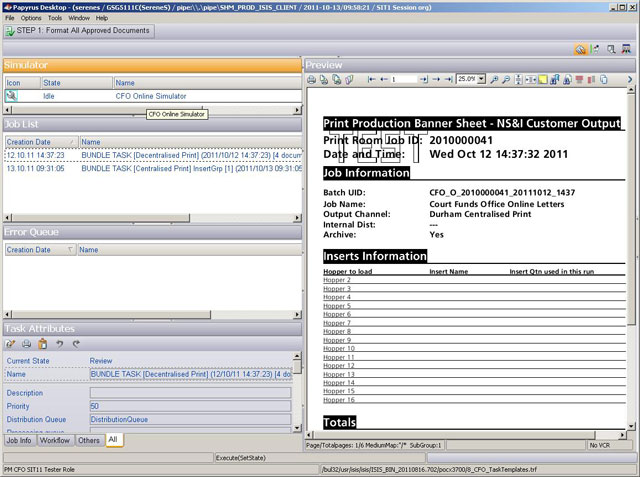Select job dated 12.10.11 14:37:23

pyautogui.click(x=153, y=155)
